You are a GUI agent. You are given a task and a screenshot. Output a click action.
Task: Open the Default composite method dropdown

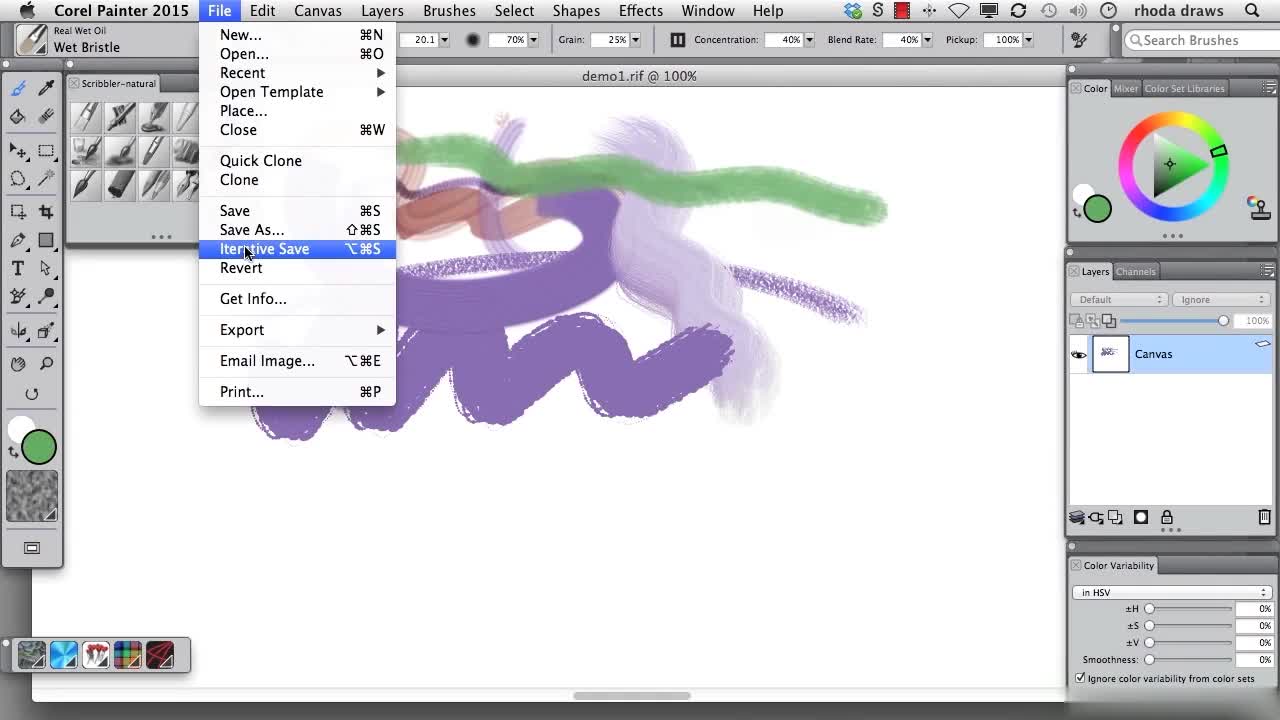click(1119, 299)
